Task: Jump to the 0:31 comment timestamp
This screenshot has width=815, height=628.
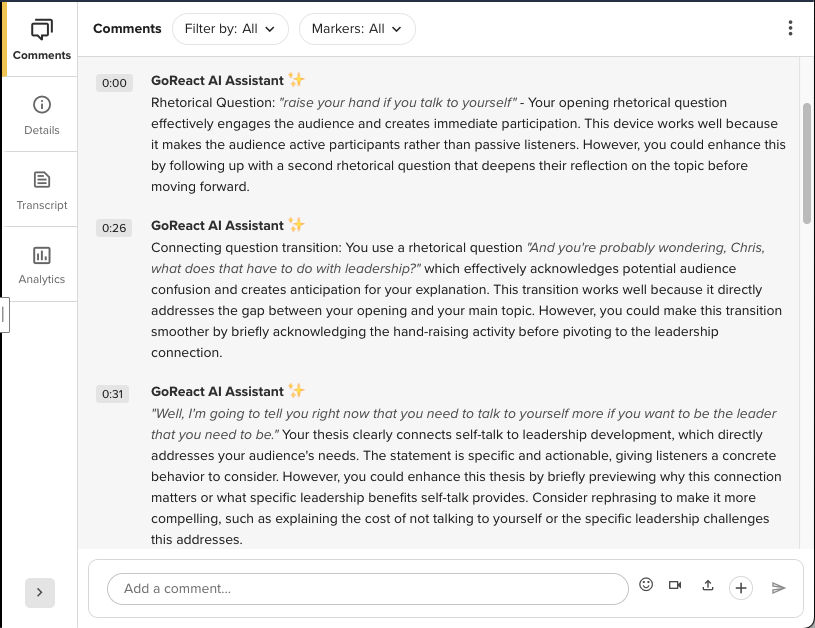Action: (114, 393)
